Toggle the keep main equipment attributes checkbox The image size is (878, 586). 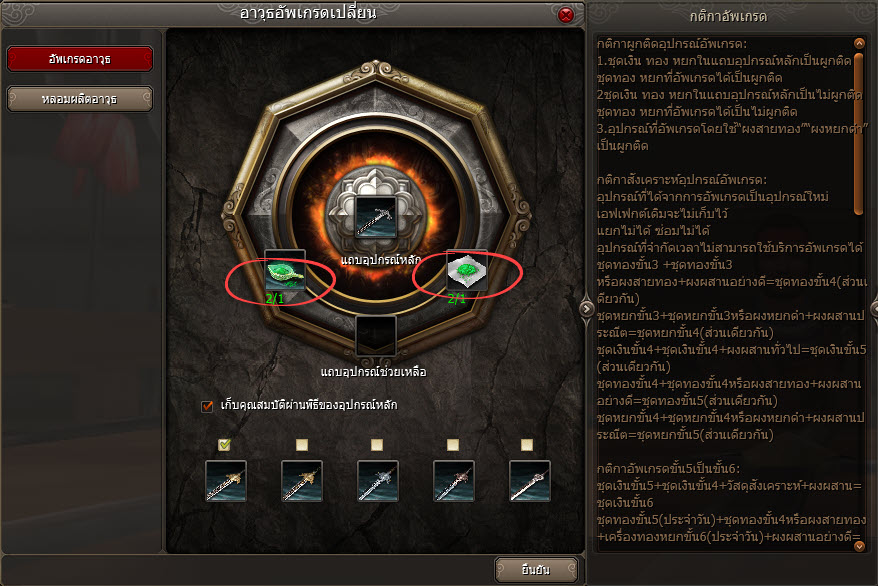pyautogui.click(x=207, y=406)
